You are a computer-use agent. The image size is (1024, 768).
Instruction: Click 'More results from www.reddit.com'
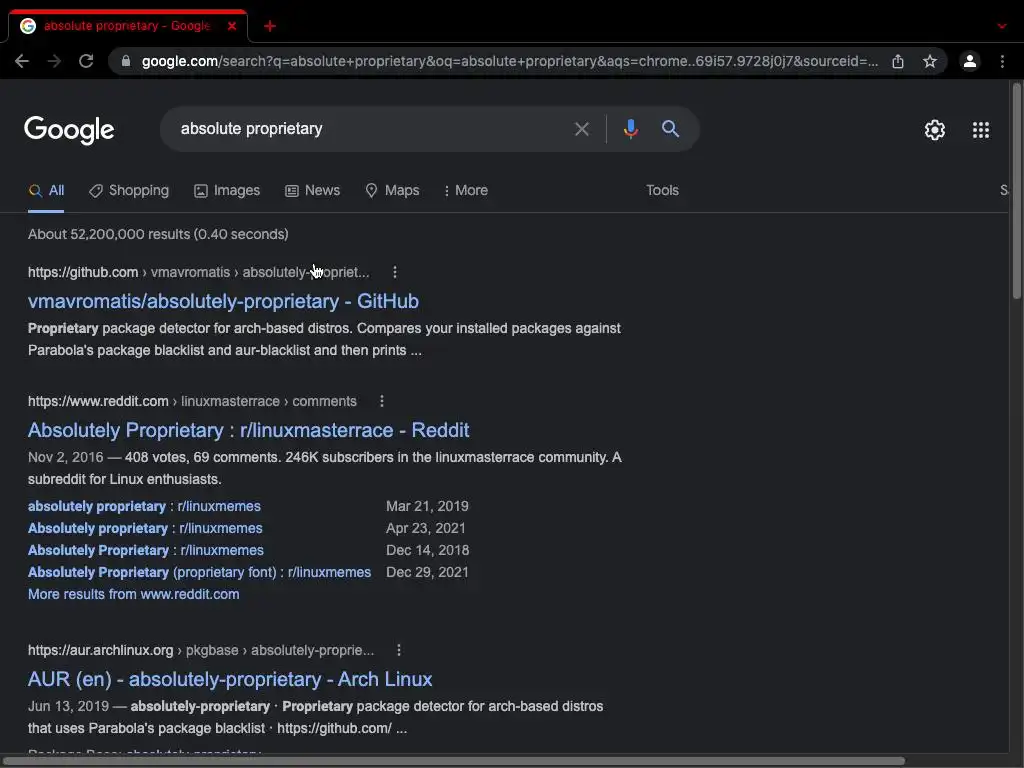tap(133, 594)
